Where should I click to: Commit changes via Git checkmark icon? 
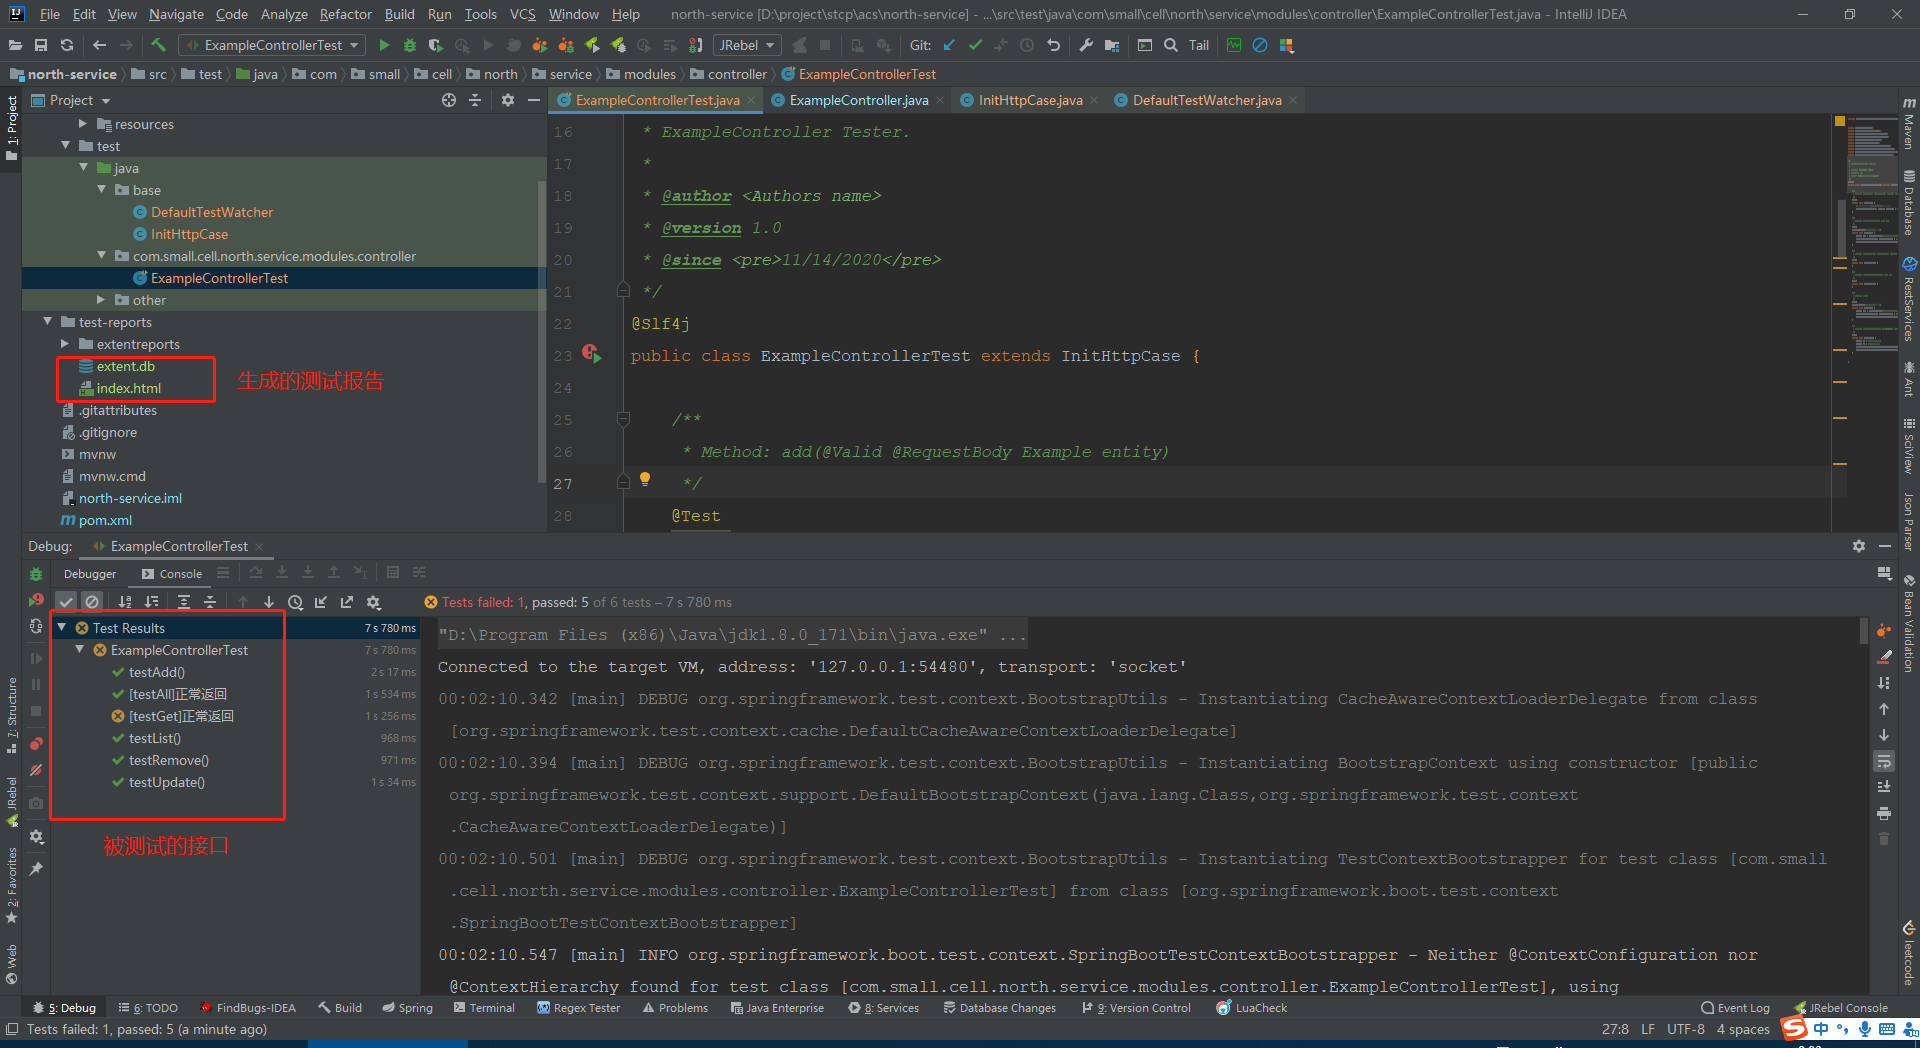(x=975, y=45)
